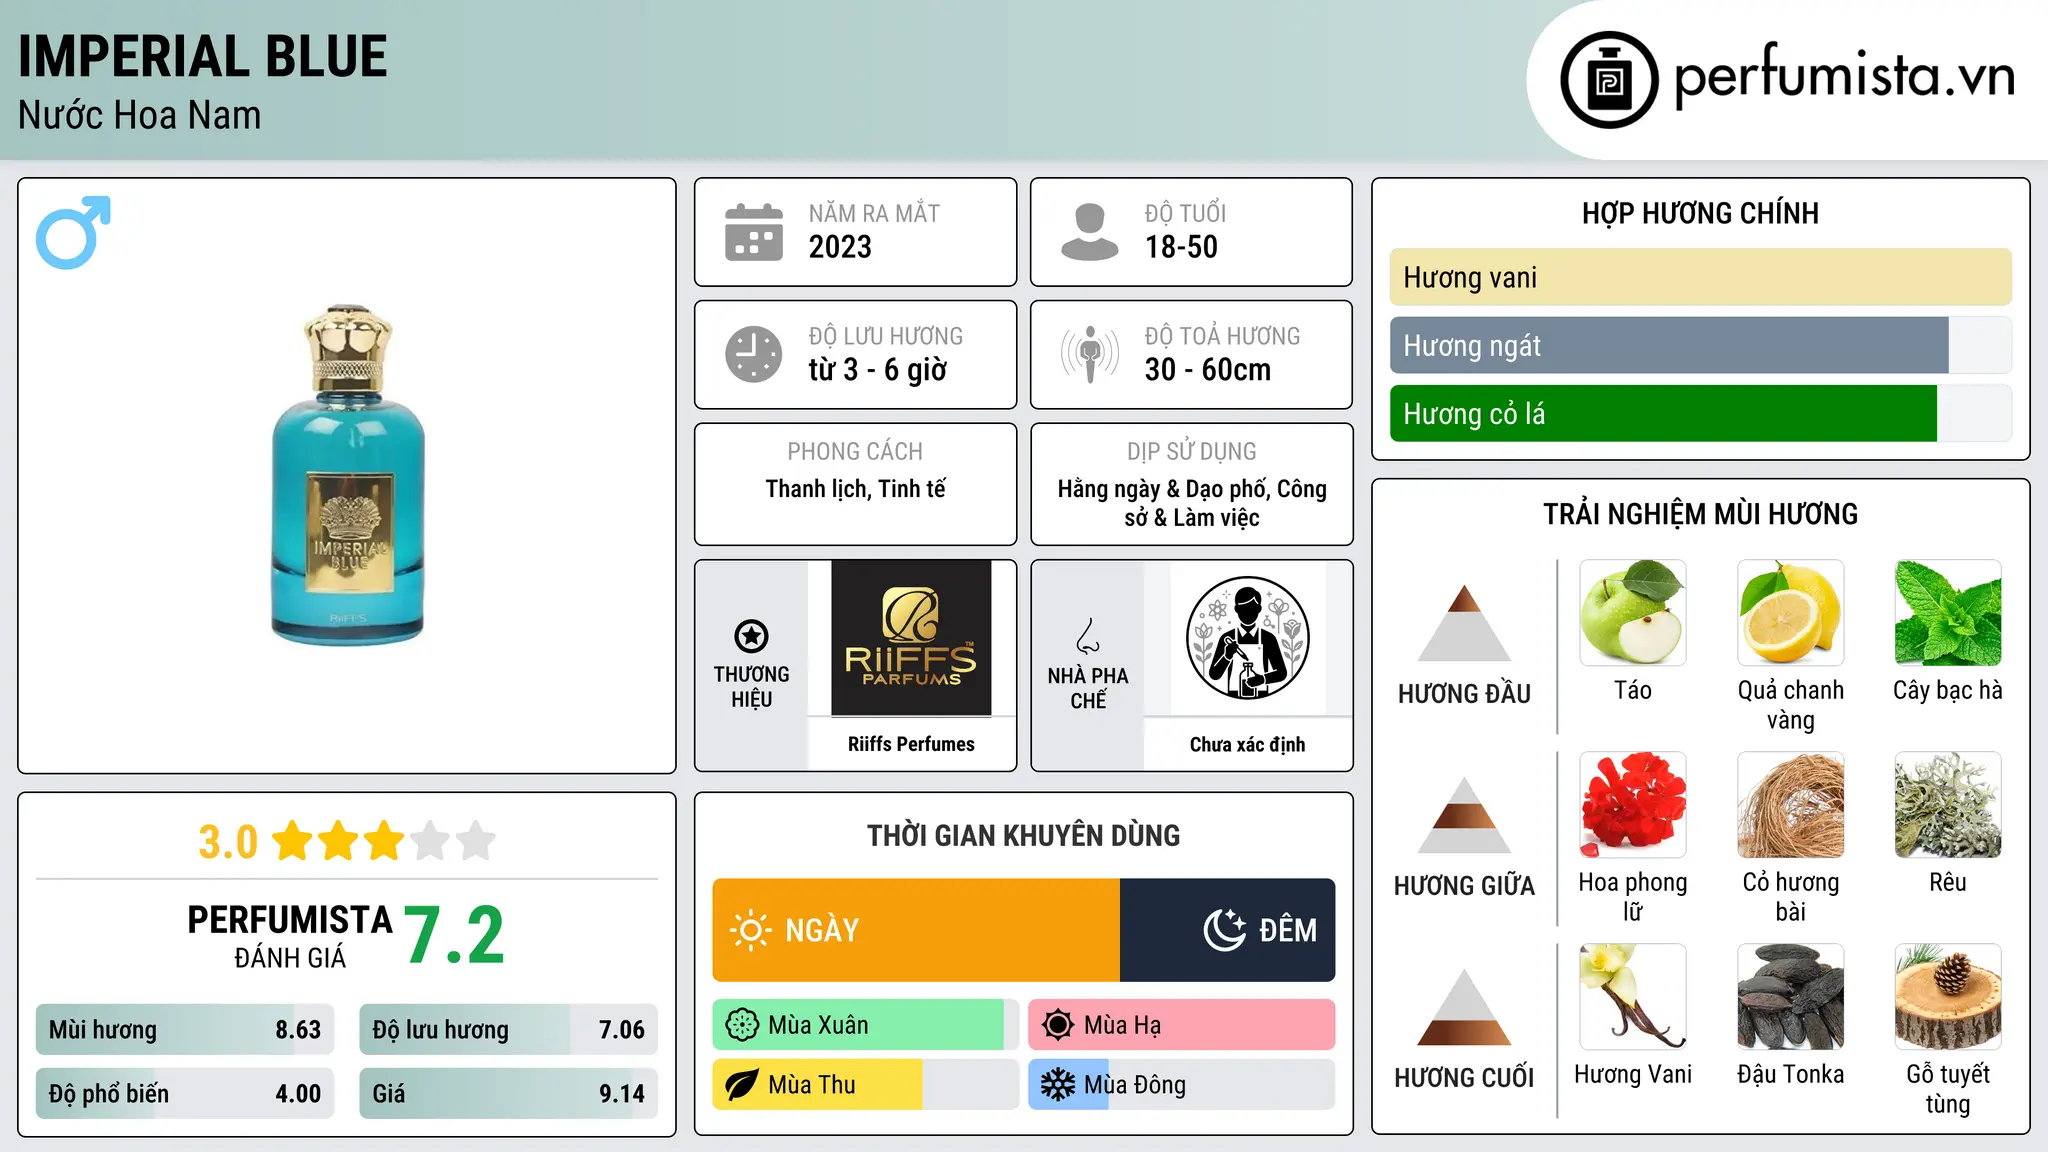The width and height of the screenshot is (2048, 1152).
Task: Click the age range 18-50
Action: pos(1181,247)
